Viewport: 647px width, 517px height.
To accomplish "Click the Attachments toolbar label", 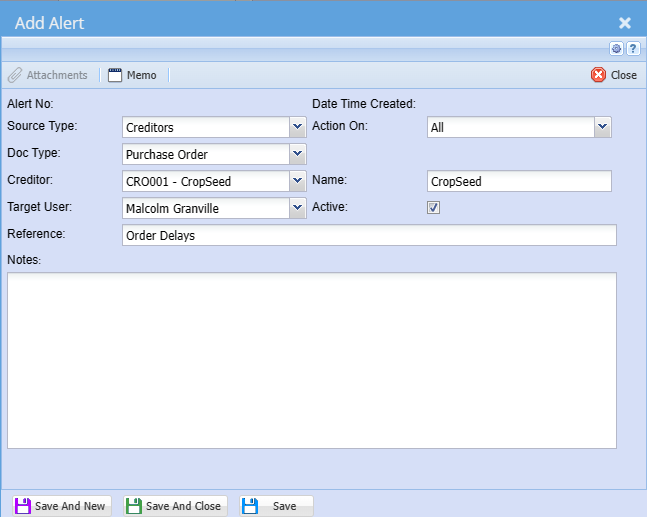I will 57,75.
